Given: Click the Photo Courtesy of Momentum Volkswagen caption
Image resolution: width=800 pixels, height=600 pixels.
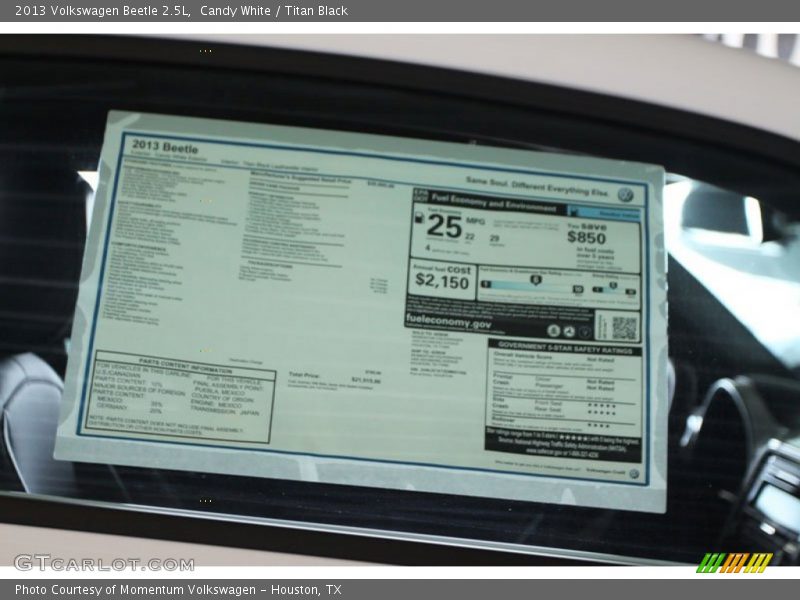Looking at the screenshot, I should tap(178, 590).
